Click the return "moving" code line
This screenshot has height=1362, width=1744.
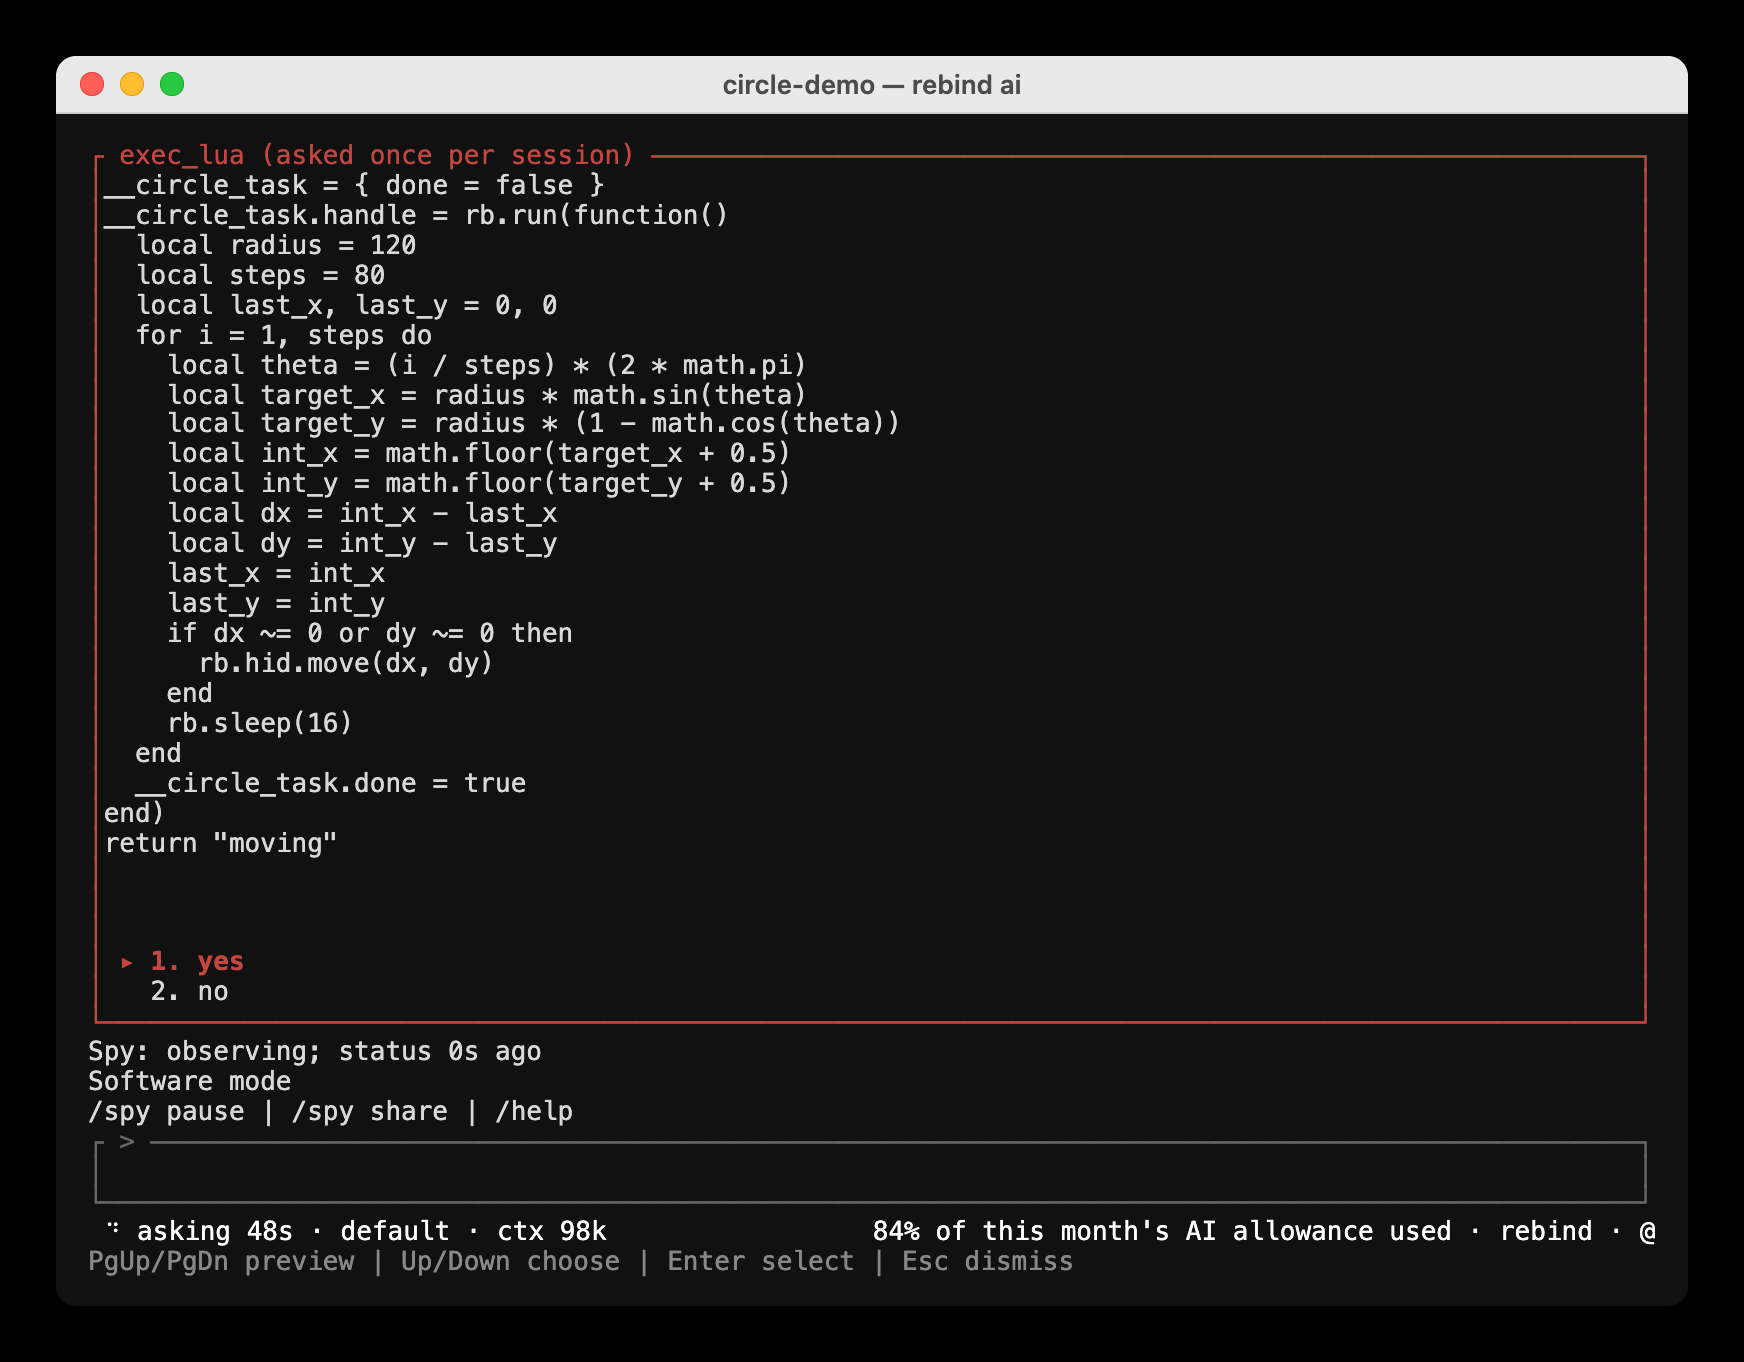click(221, 843)
